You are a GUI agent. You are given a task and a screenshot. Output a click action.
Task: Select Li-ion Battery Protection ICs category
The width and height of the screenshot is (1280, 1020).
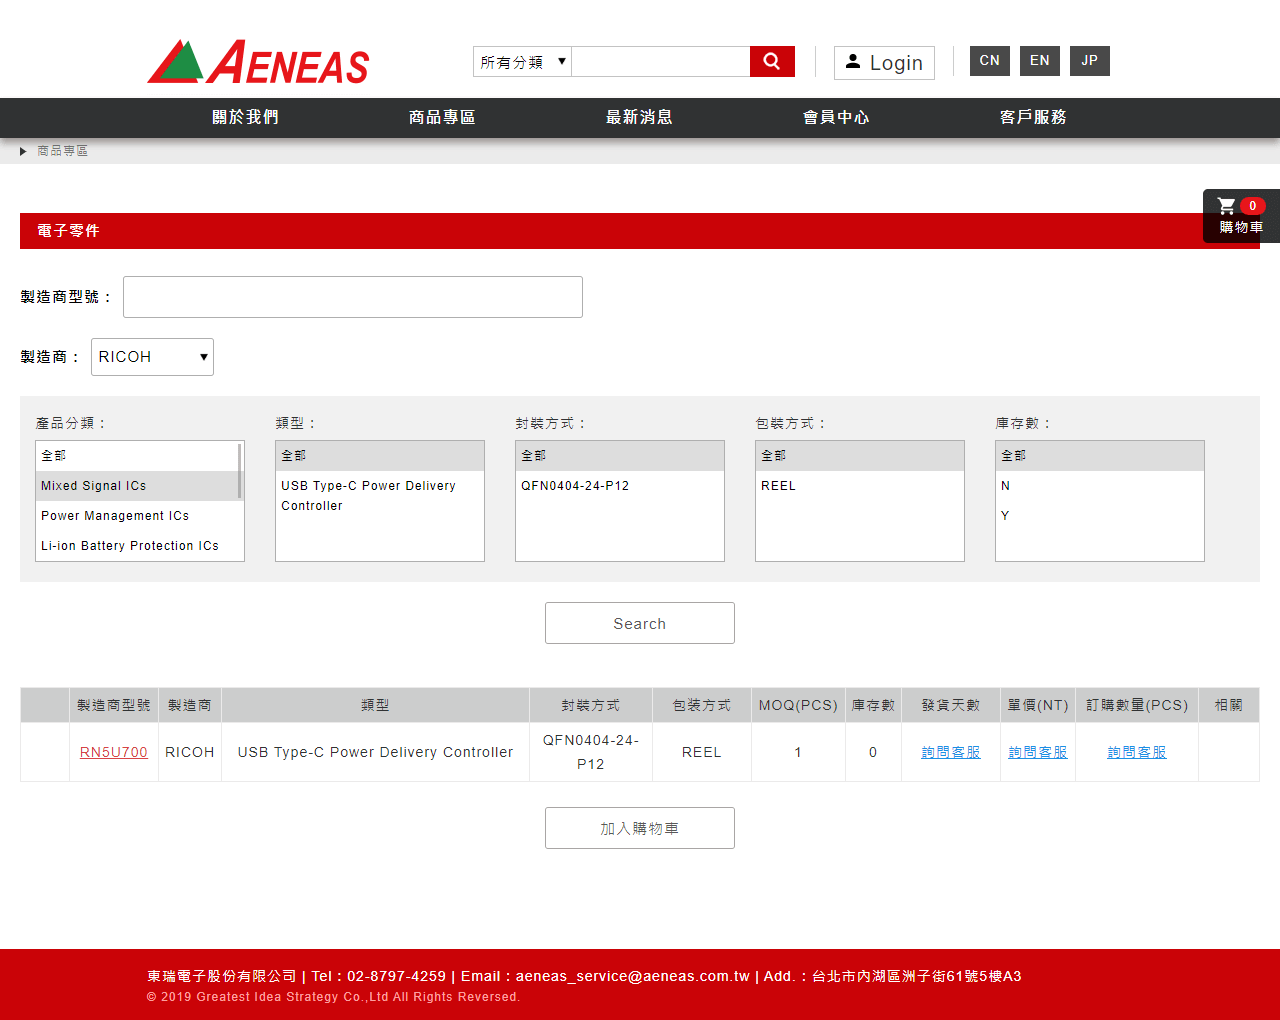[137, 546]
